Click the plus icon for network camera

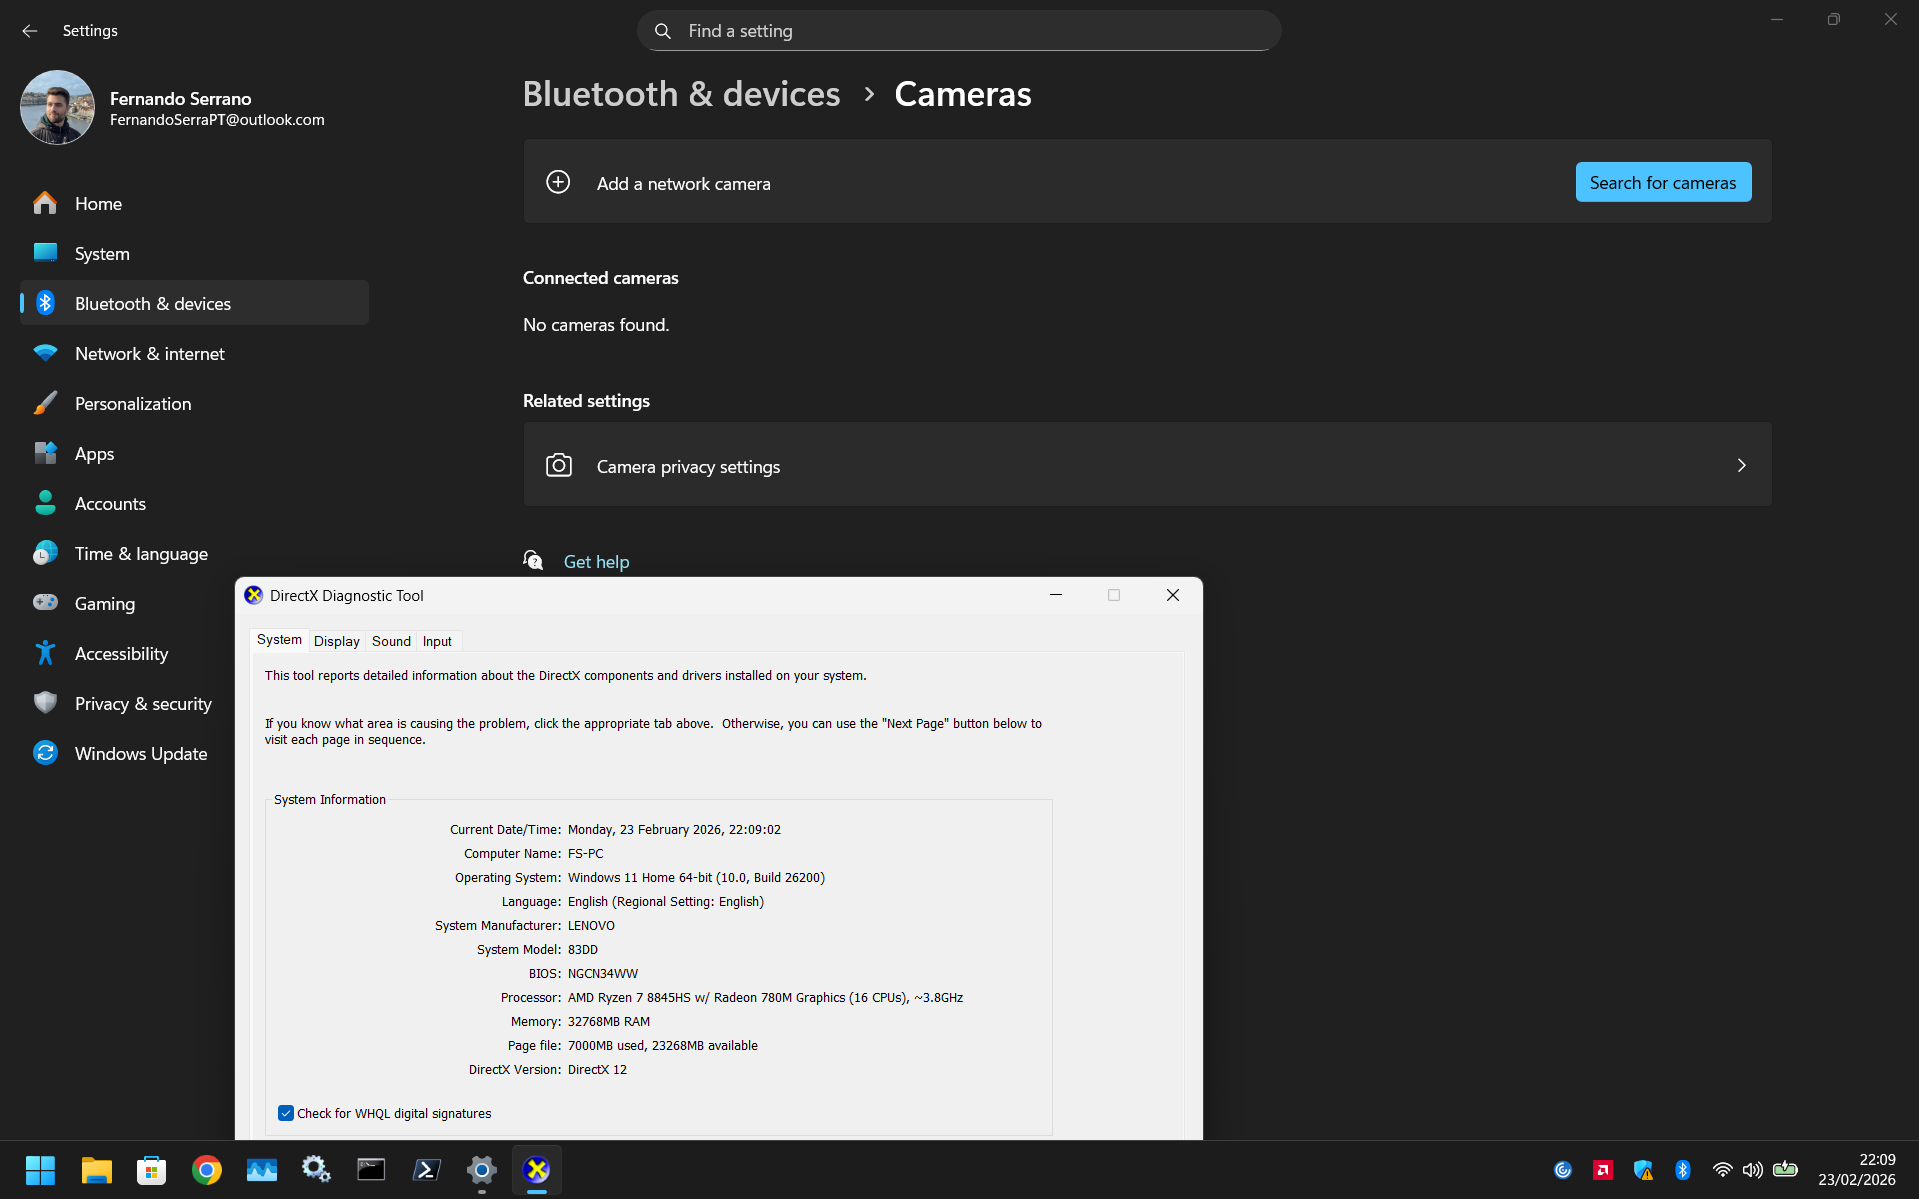pyautogui.click(x=558, y=182)
